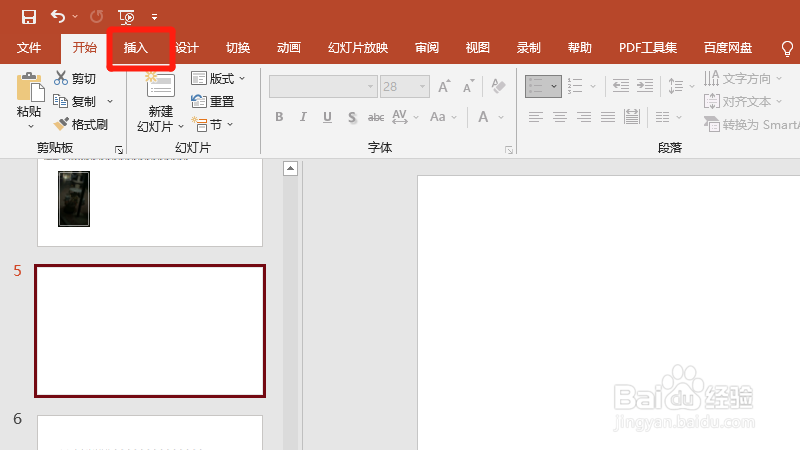This screenshot has width=800, height=450.
Task: Click character spacing AV icon
Action: point(400,117)
